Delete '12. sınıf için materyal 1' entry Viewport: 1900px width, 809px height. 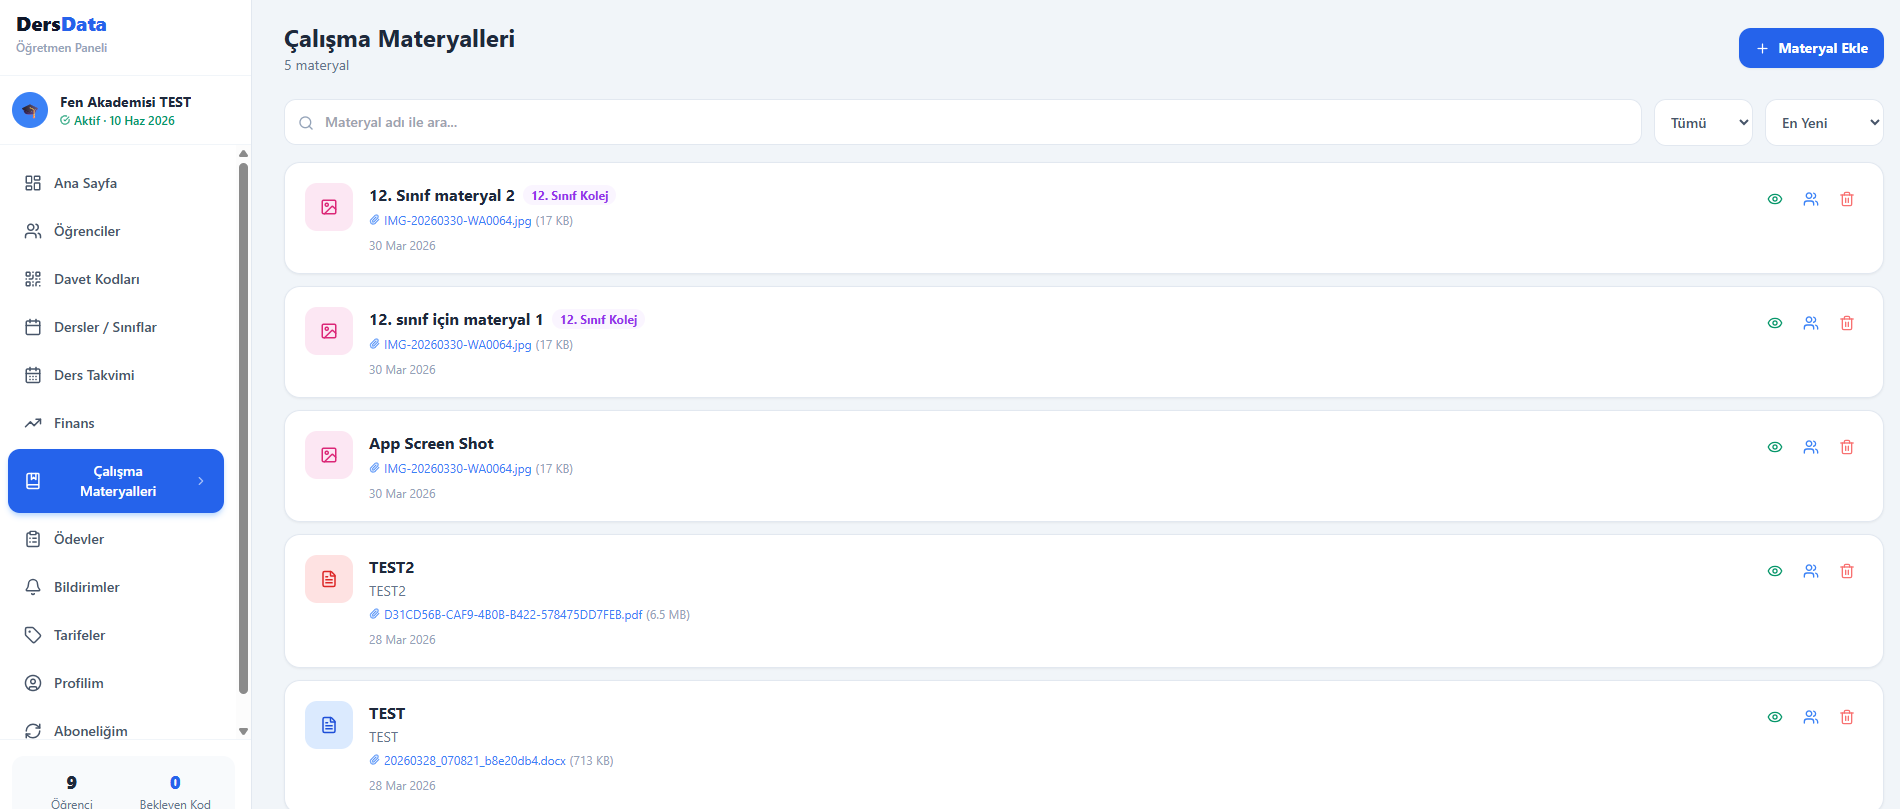(x=1846, y=323)
